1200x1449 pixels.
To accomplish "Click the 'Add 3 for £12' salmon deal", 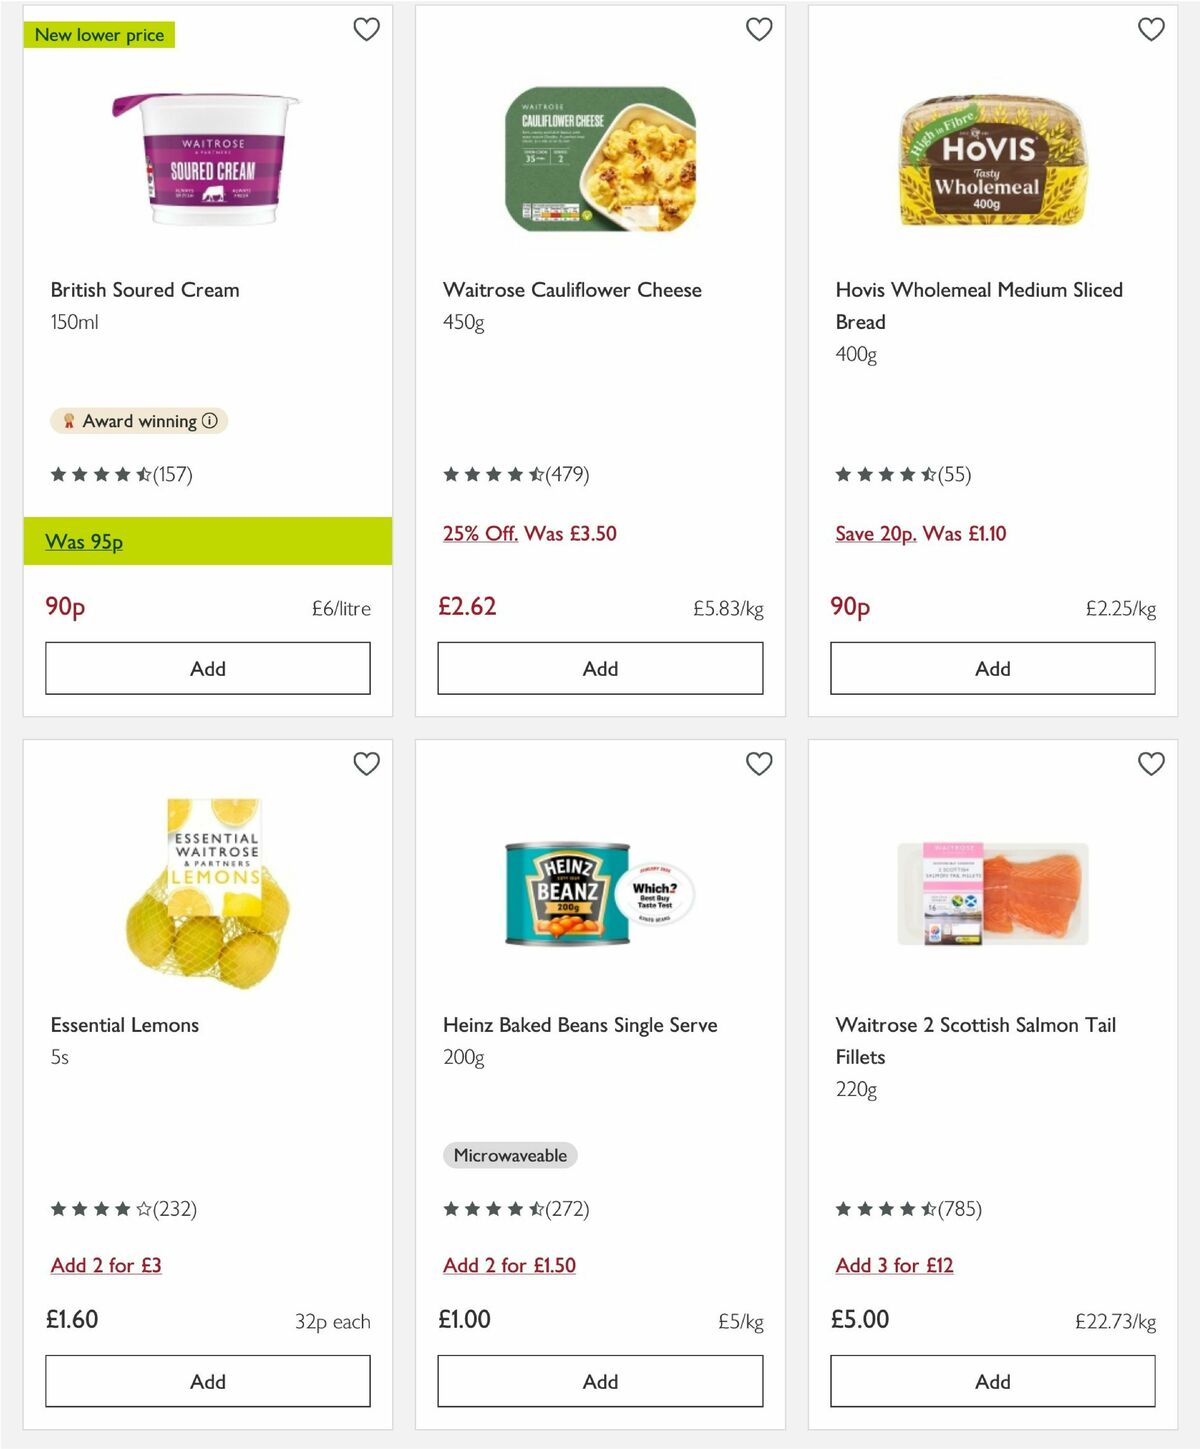I will coord(894,1265).
